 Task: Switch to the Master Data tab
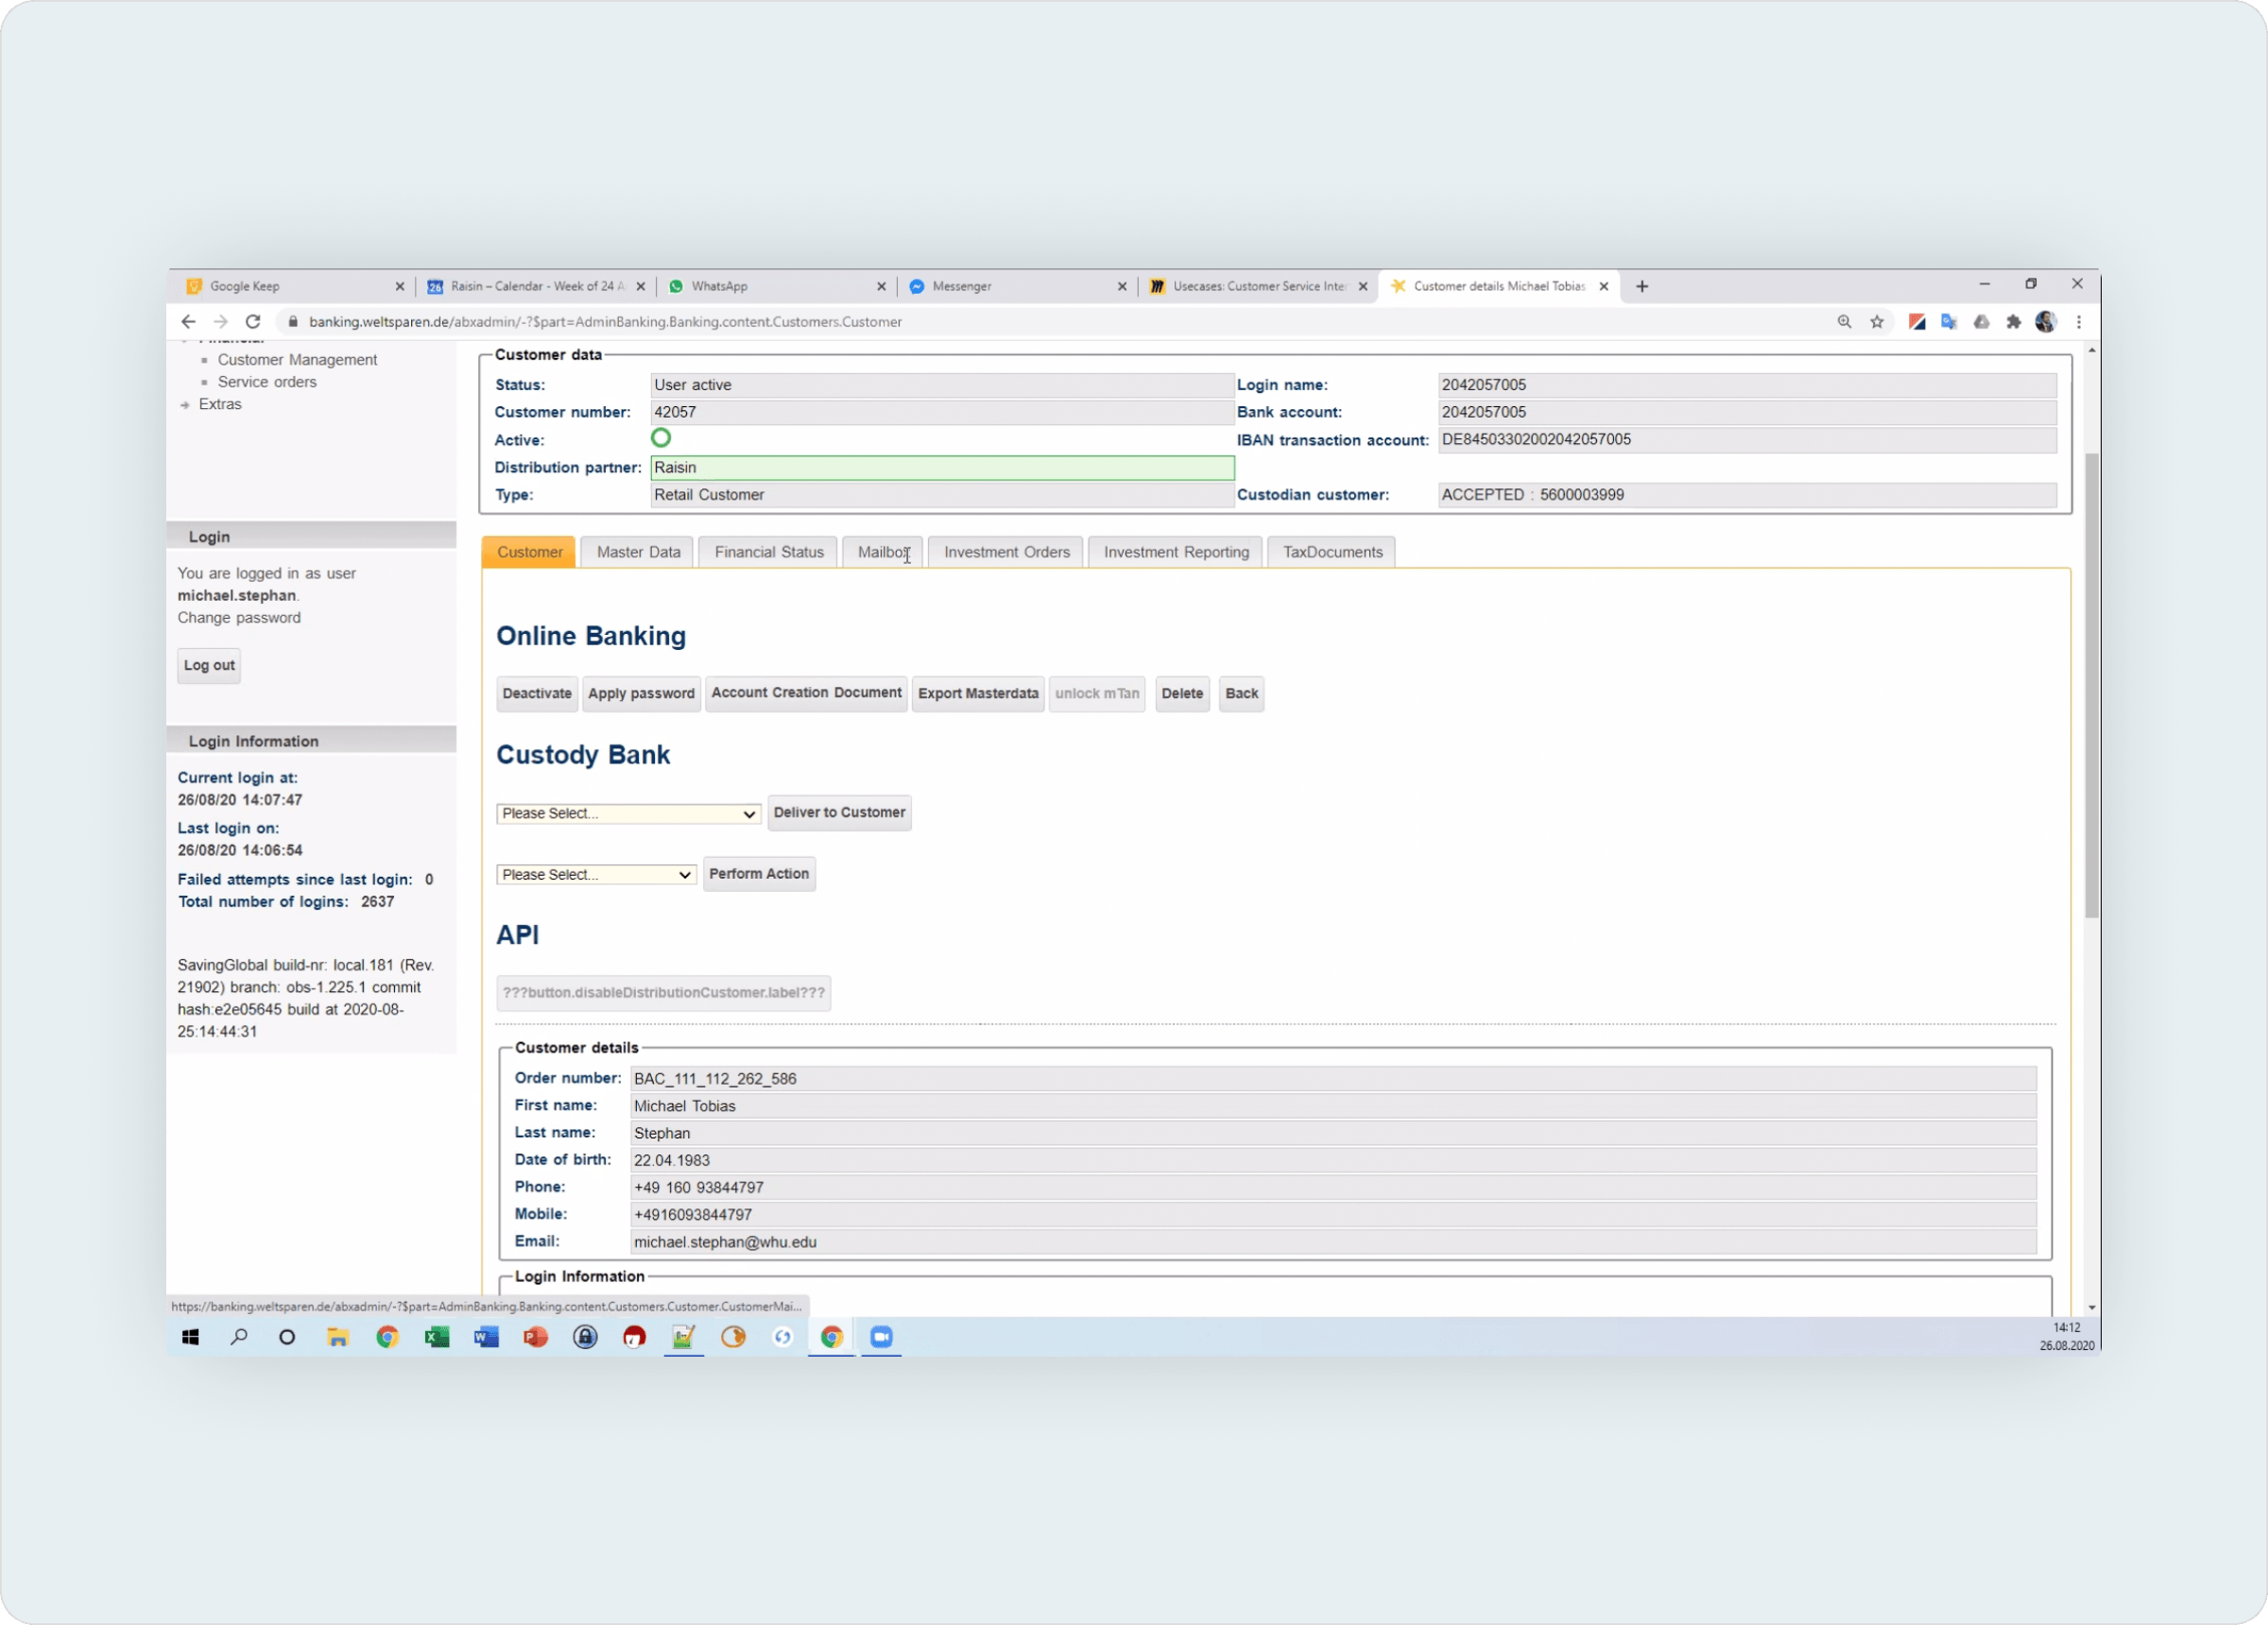638,552
